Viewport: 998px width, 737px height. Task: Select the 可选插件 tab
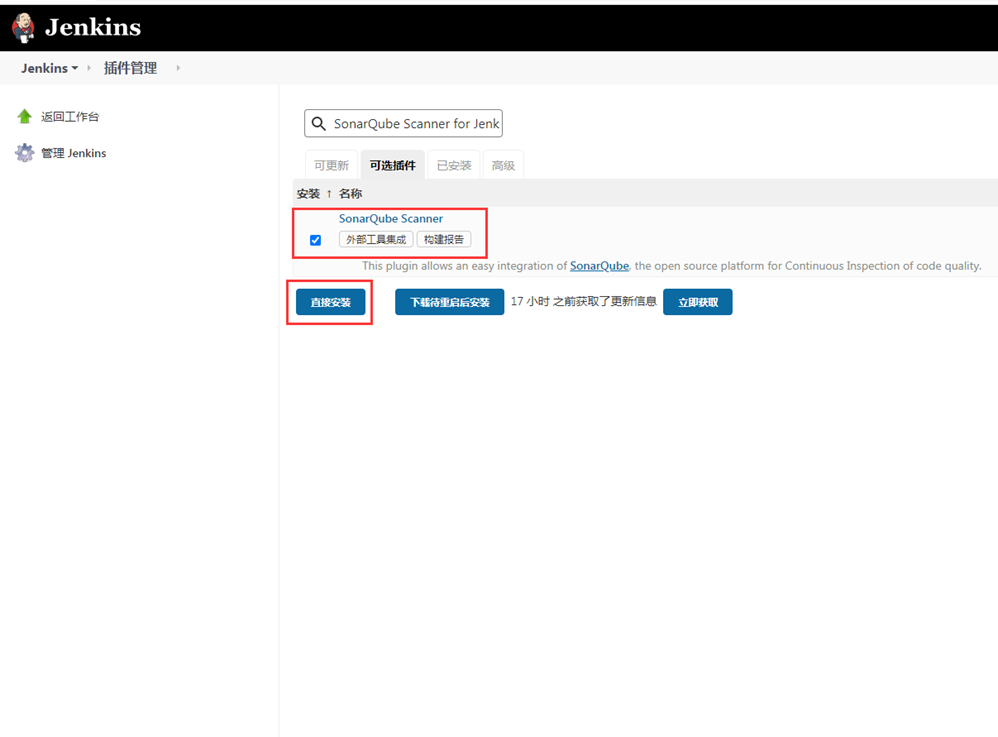point(393,165)
